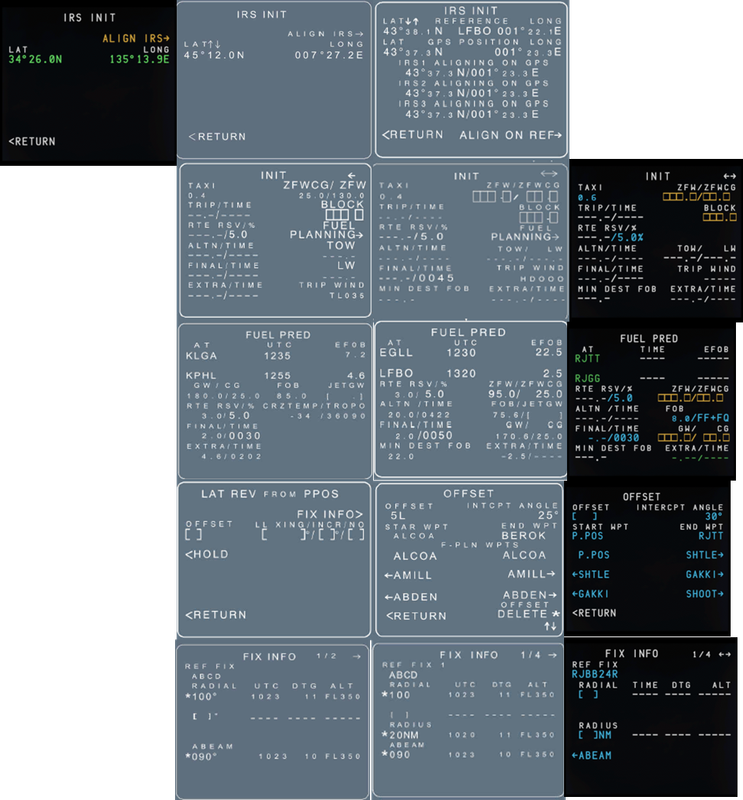Select empty RADIAL brackets on black FIX INFO page

(588, 694)
